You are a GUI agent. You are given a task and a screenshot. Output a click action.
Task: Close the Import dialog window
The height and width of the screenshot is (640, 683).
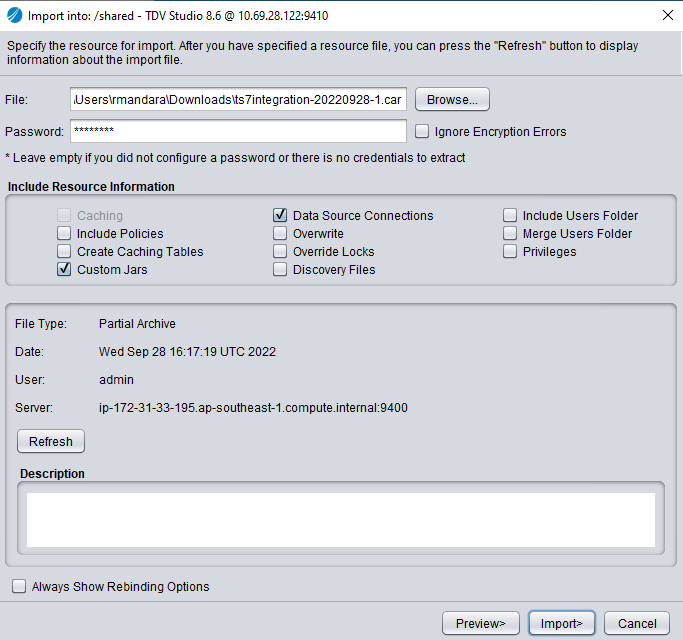coord(667,15)
